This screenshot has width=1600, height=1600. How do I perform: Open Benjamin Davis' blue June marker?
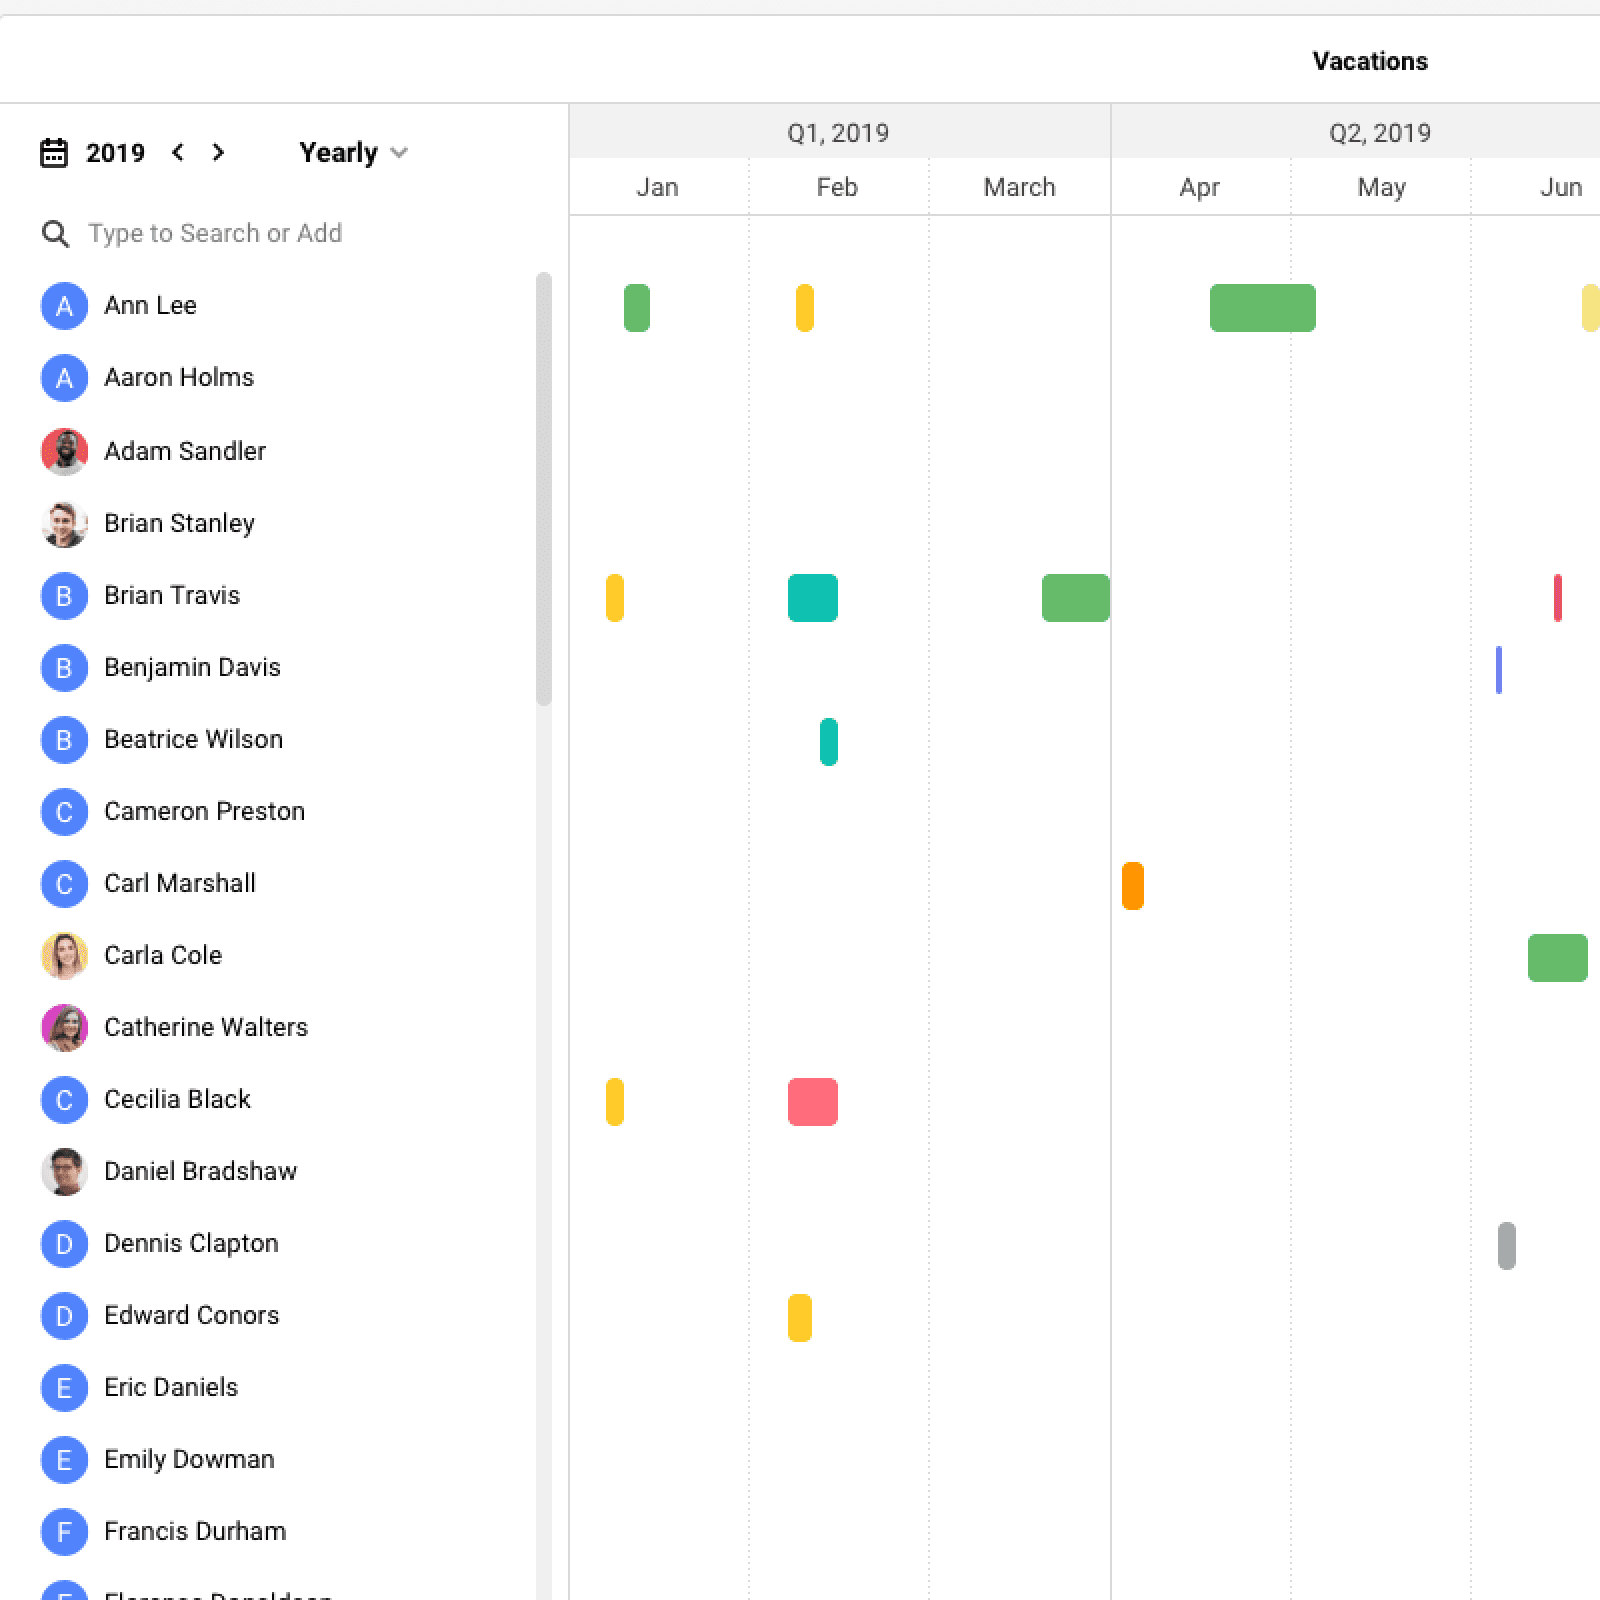coord(1499,670)
